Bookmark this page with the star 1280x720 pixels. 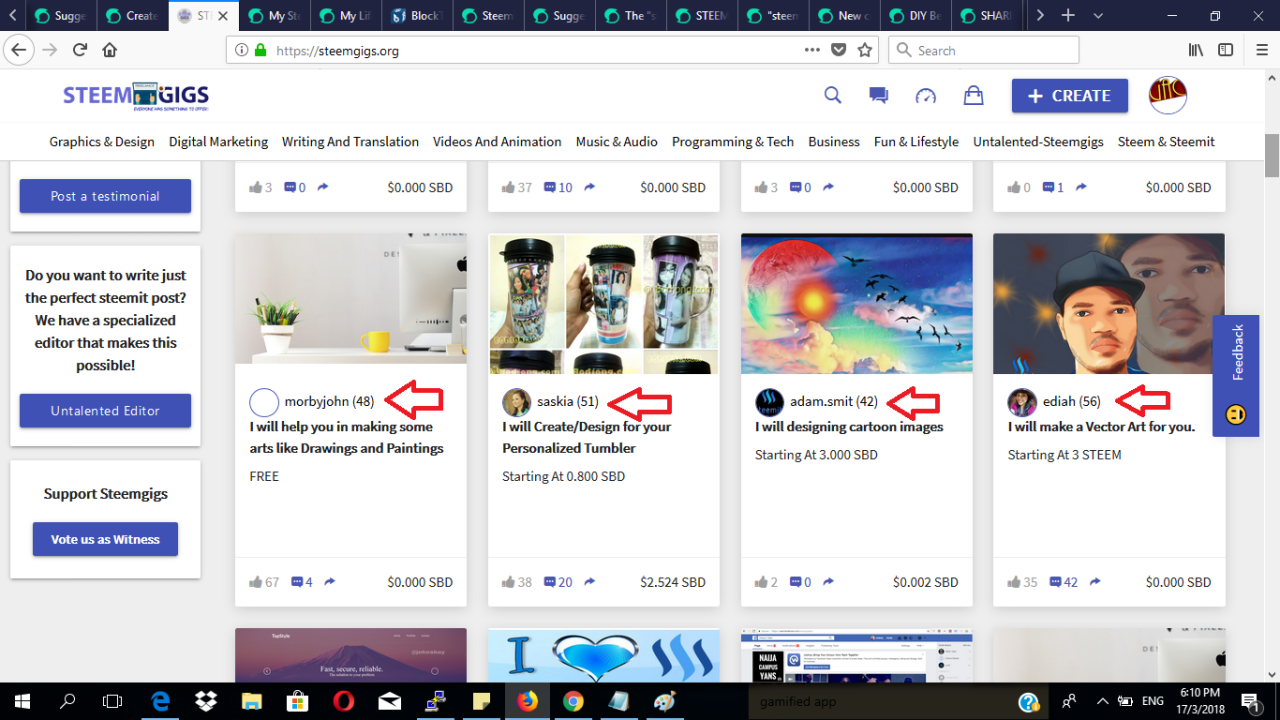pos(865,50)
